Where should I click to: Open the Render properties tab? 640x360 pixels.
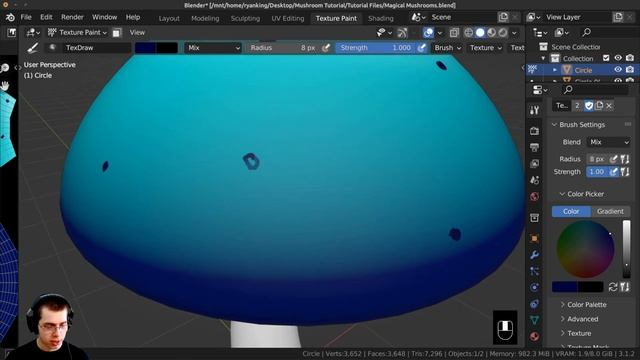click(x=534, y=131)
